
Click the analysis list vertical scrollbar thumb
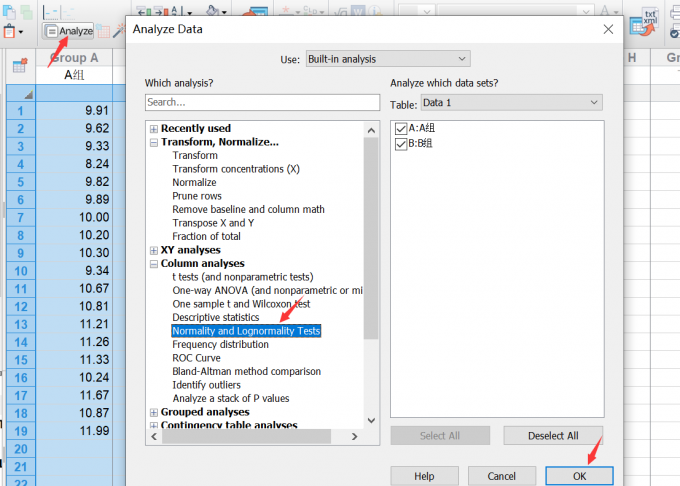click(371, 238)
